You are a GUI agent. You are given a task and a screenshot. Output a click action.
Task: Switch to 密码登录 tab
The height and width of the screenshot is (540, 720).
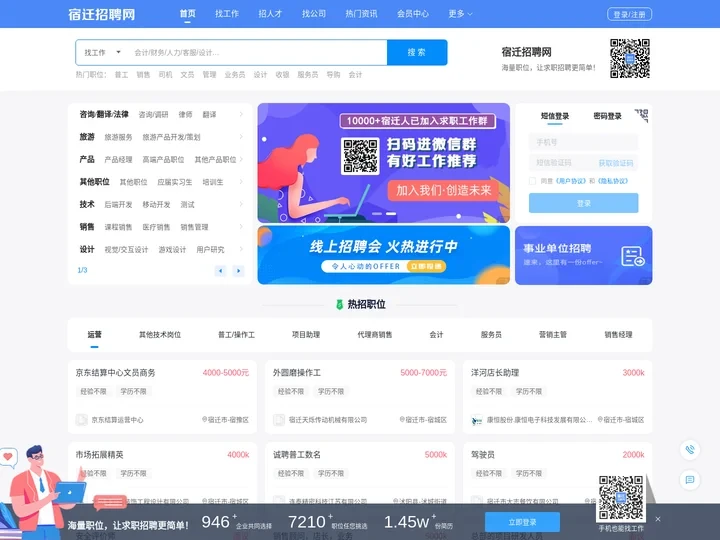coord(607,116)
